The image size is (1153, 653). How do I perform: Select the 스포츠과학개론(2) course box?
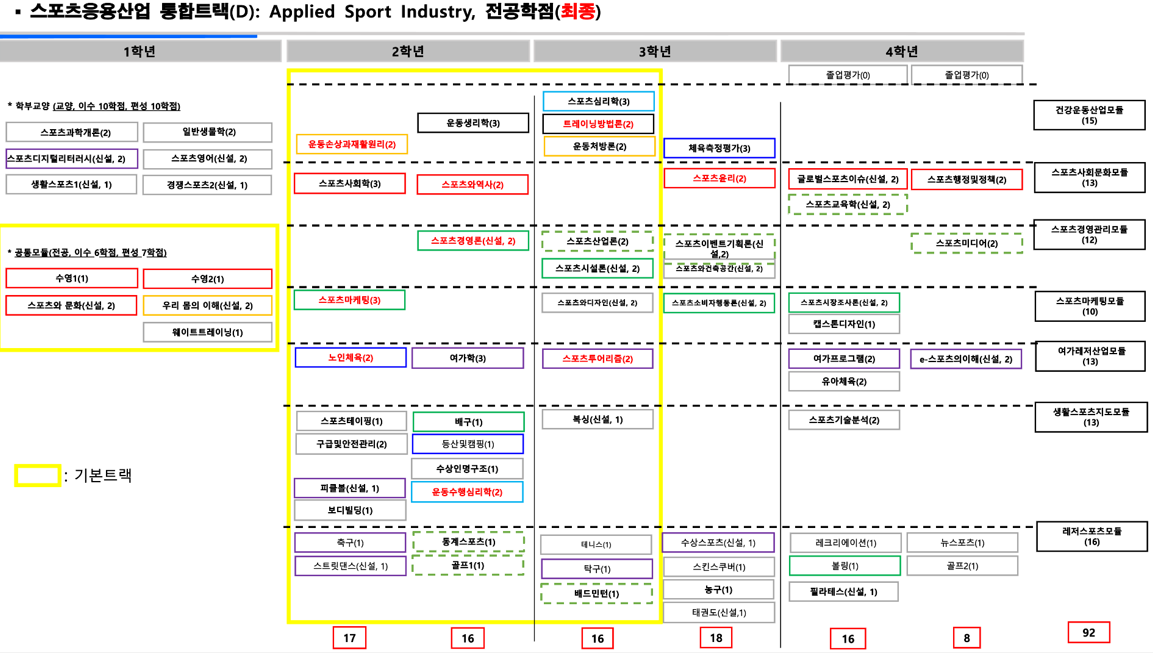[72, 132]
